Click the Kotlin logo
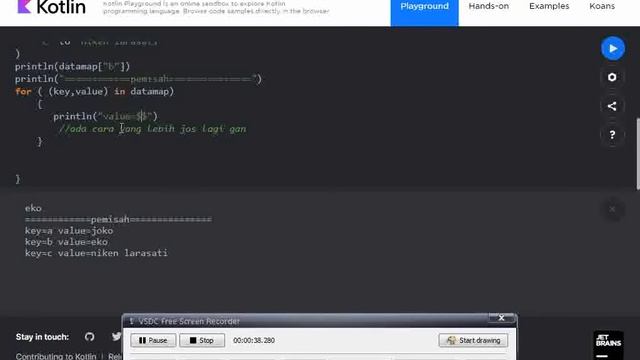 (51, 7)
